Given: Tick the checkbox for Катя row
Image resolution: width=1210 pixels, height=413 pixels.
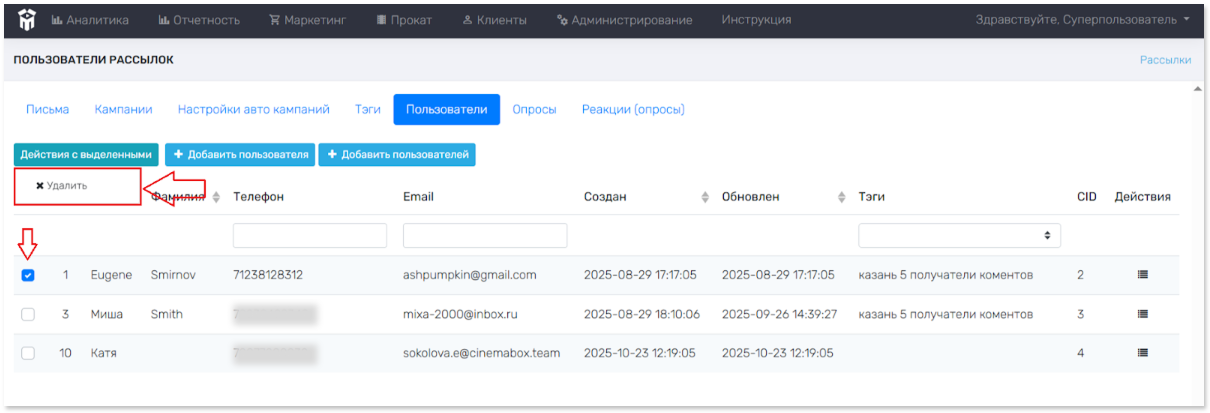Looking at the screenshot, I should point(28,353).
